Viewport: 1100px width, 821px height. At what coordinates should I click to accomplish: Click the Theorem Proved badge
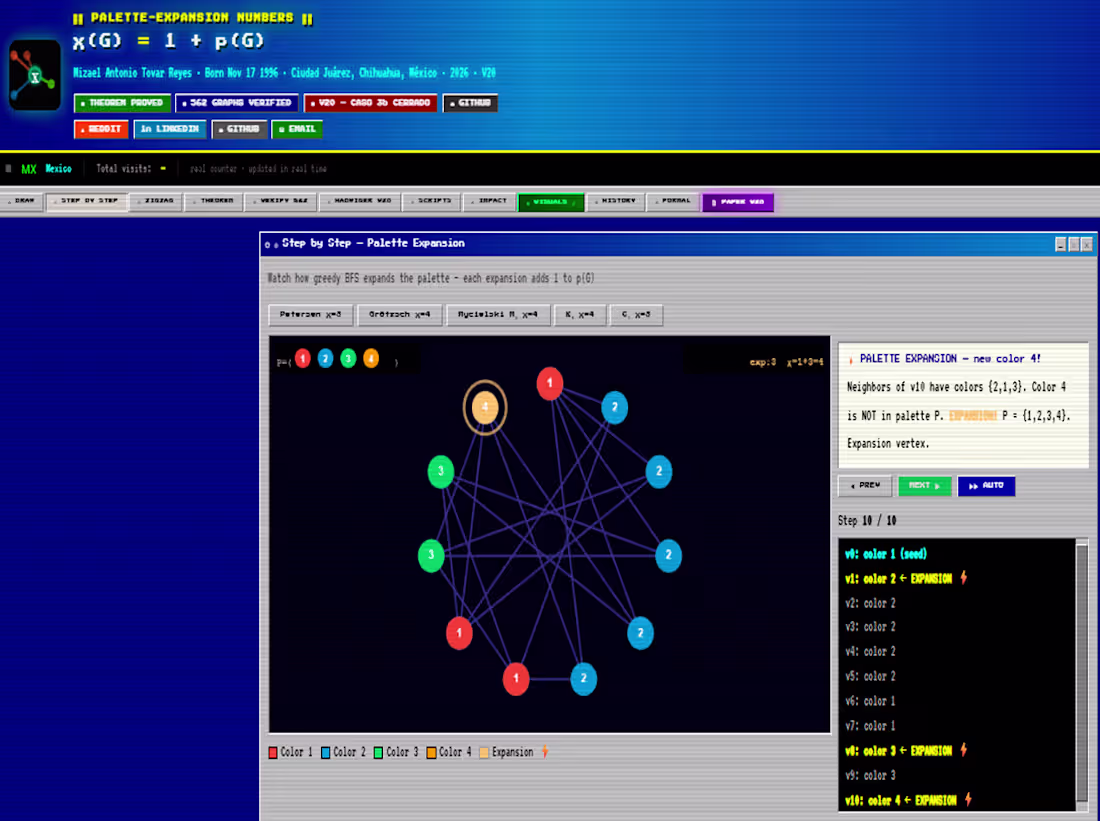point(122,103)
